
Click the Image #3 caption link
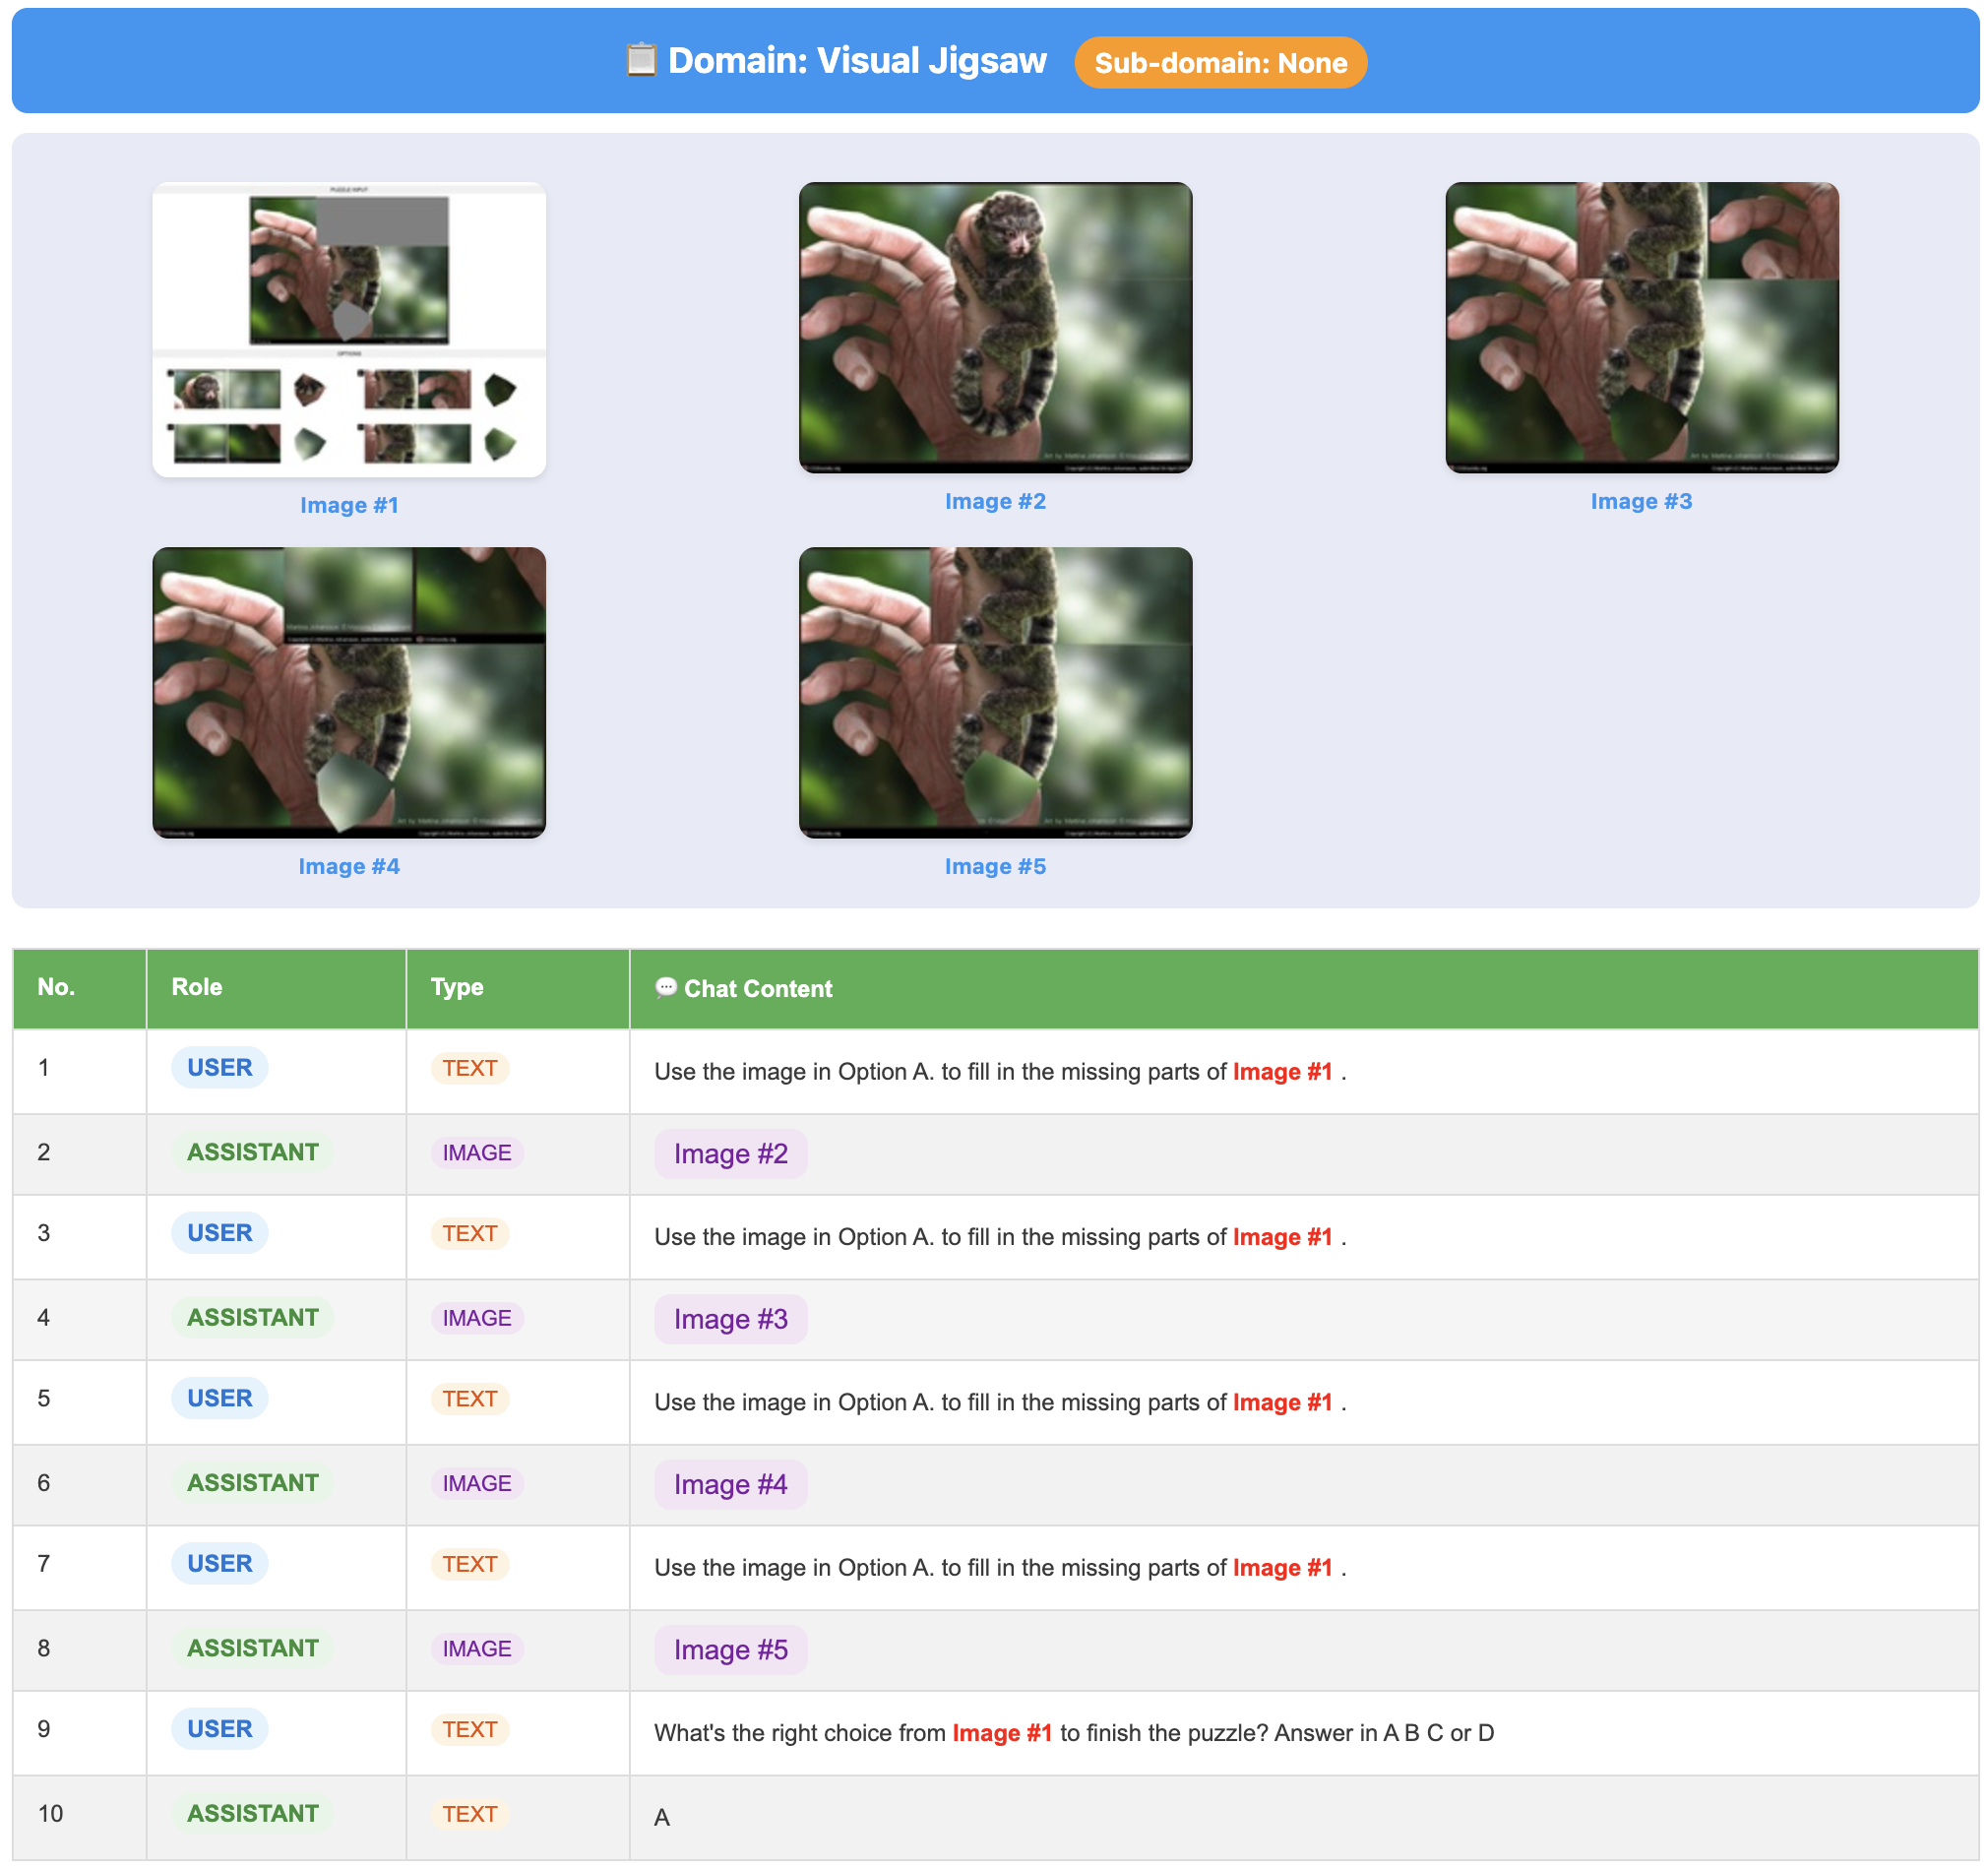pyautogui.click(x=1641, y=501)
